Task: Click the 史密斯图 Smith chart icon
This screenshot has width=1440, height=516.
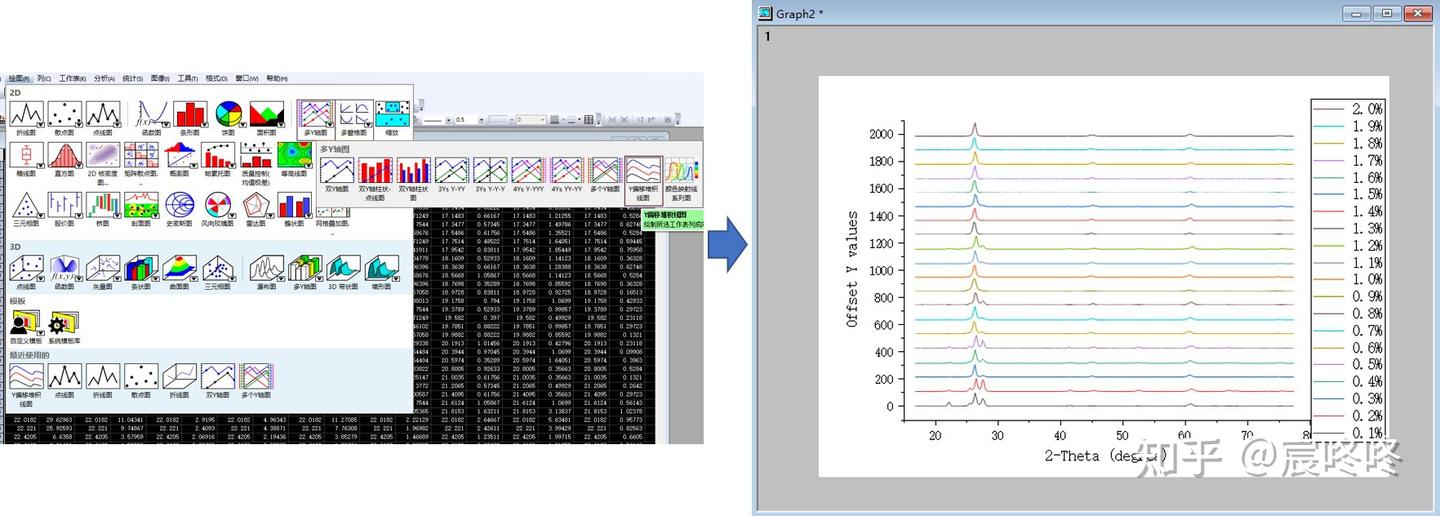Action: pos(179,206)
